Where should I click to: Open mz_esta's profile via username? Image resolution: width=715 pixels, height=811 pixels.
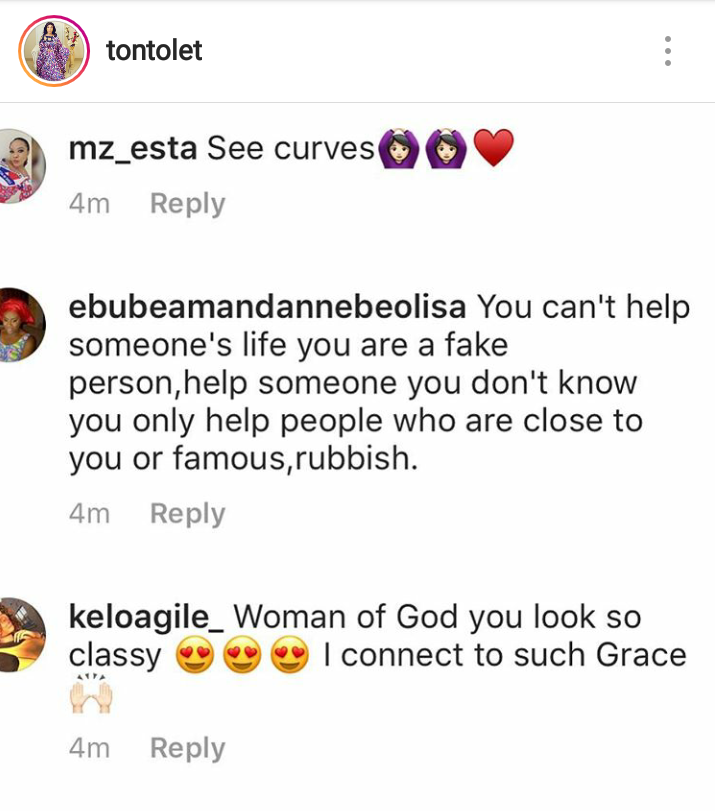[133, 150]
